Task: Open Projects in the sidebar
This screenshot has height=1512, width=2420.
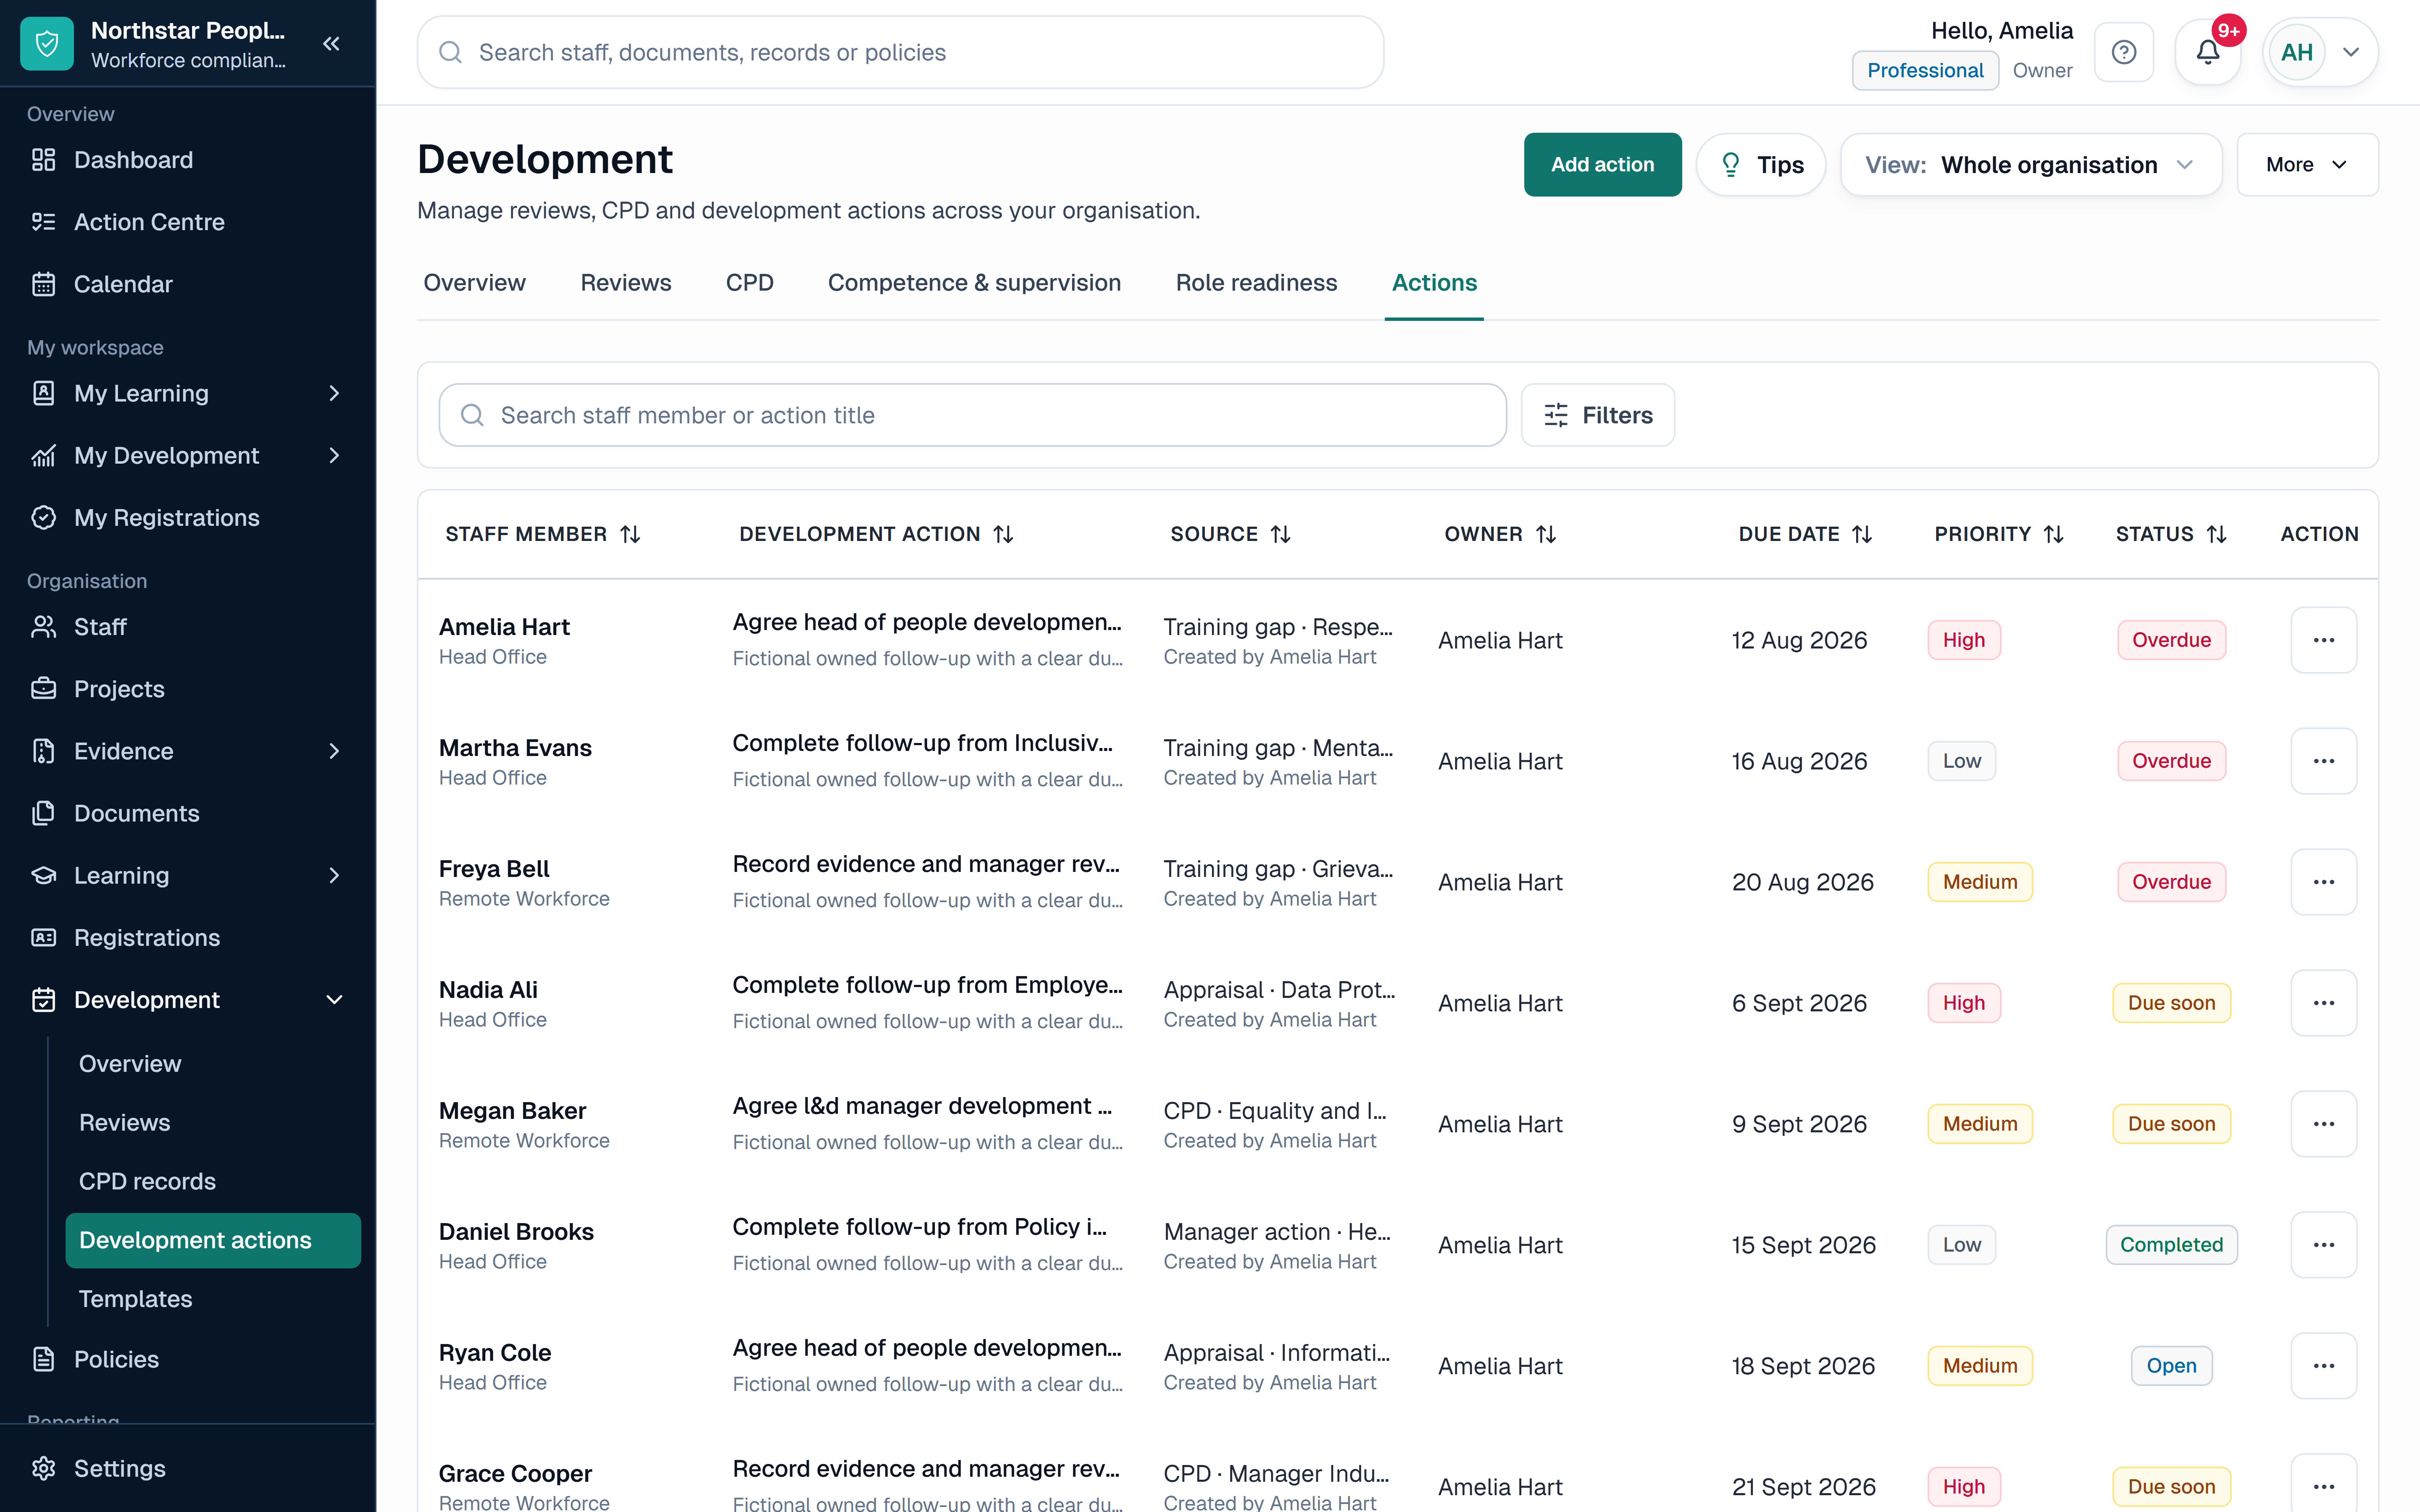Action: pos(188,689)
